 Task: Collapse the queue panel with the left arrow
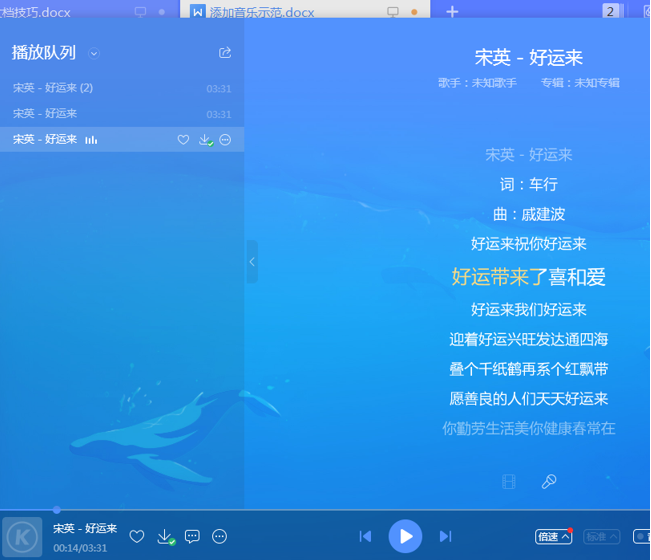(252, 262)
